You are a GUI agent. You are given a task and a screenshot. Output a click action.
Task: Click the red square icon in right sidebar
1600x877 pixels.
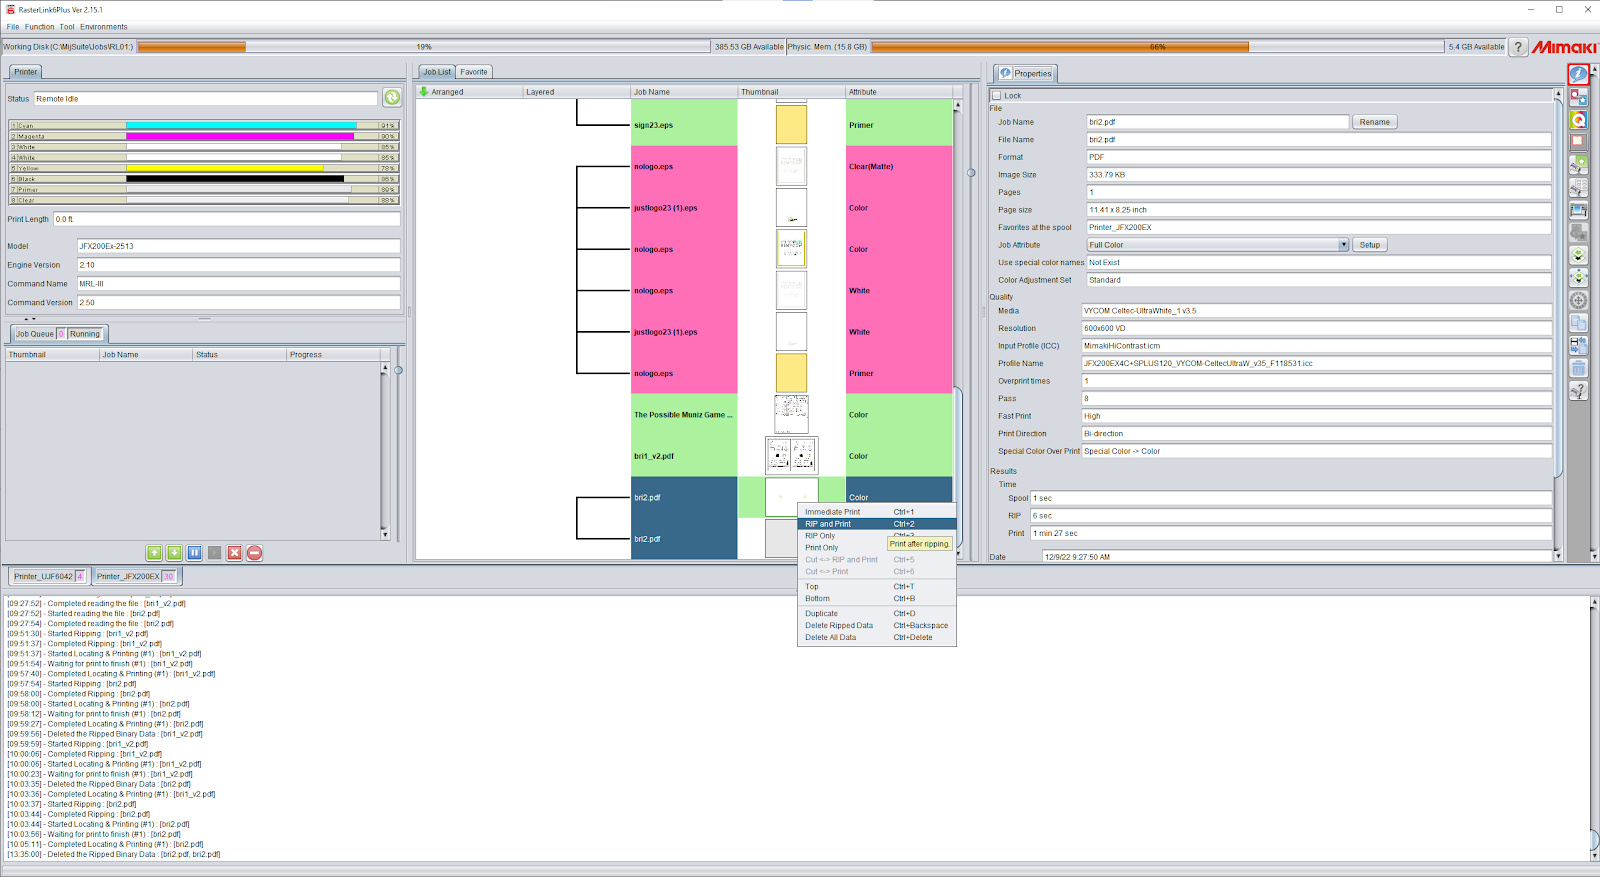click(x=1578, y=142)
